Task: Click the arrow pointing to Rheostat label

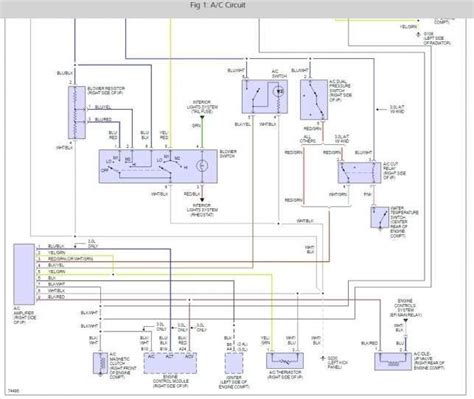Action: point(202,200)
